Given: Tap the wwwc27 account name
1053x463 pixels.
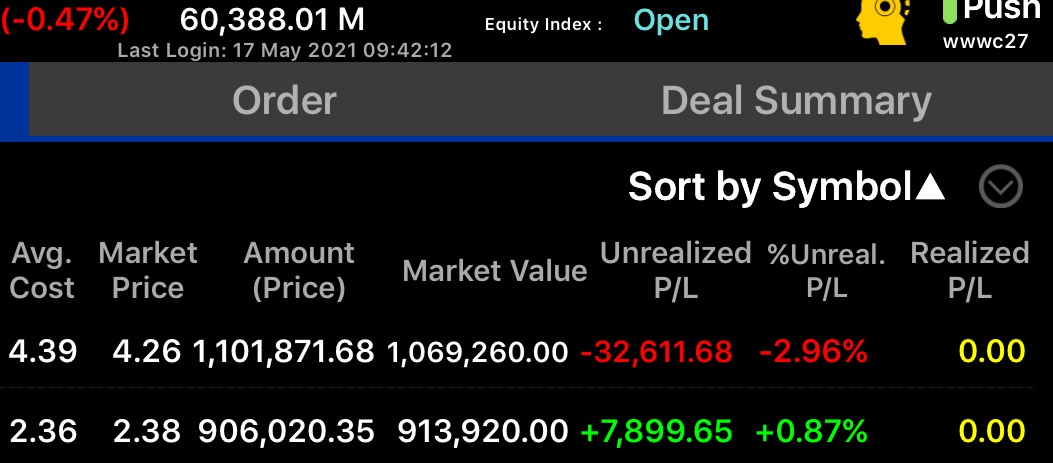Looking at the screenshot, I should click(x=985, y=42).
